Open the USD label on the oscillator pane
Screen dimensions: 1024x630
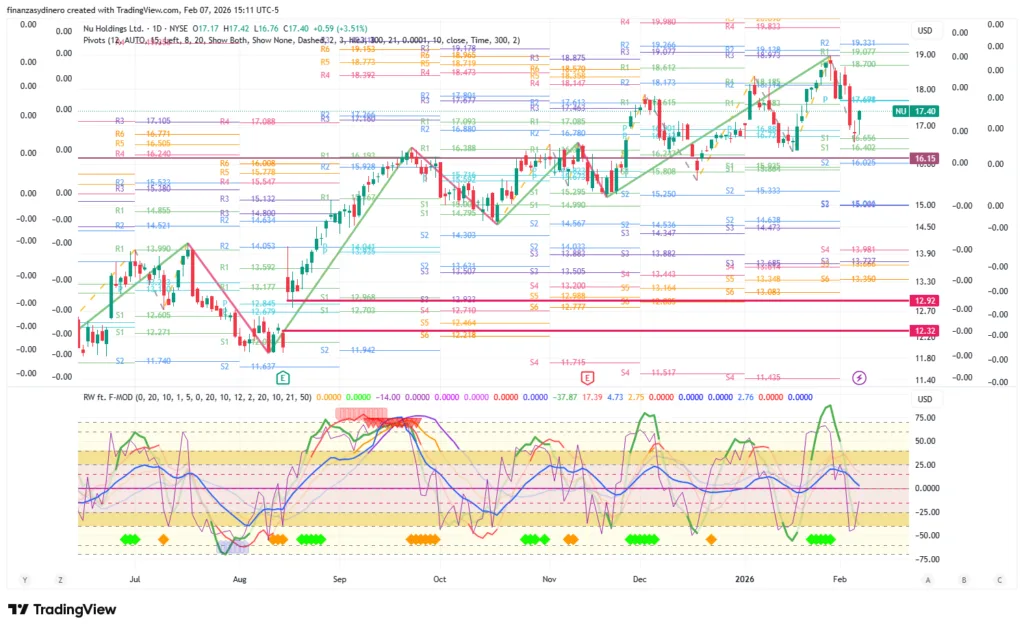click(924, 400)
